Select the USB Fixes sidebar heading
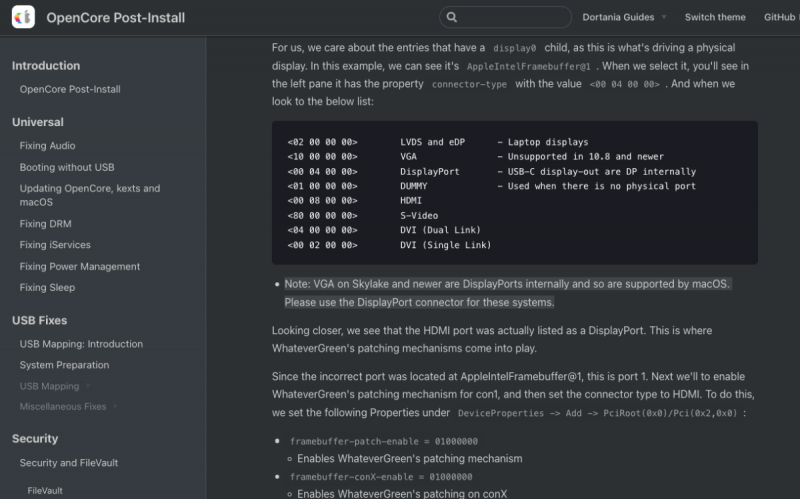Image resolution: width=800 pixels, height=499 pixels. click(x=39, y=320)
